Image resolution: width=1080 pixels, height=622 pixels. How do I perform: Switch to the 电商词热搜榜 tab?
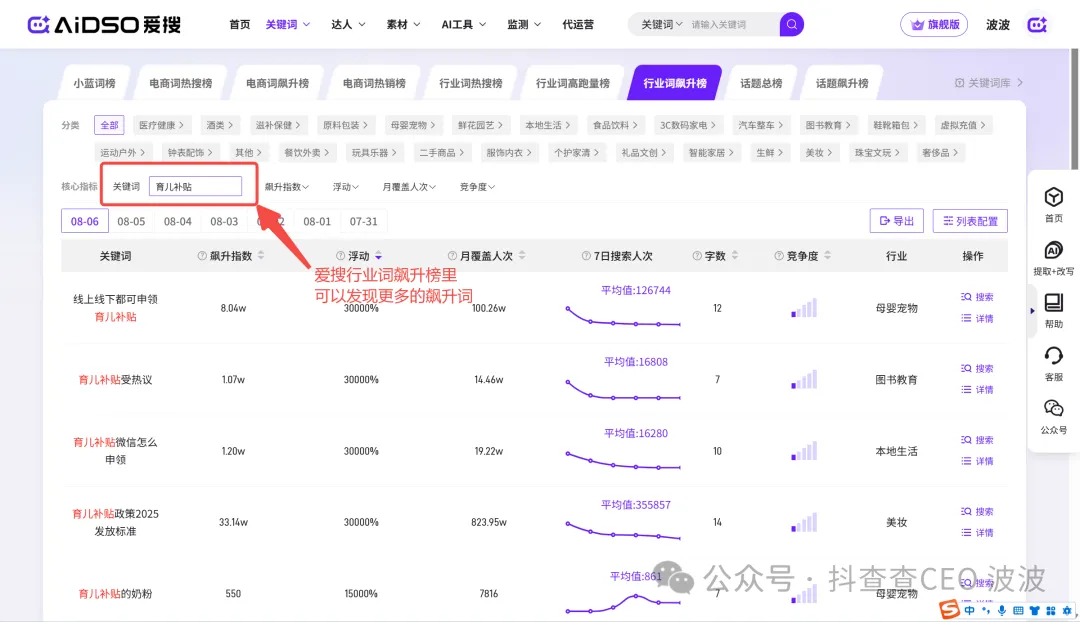tap(181, 84)
